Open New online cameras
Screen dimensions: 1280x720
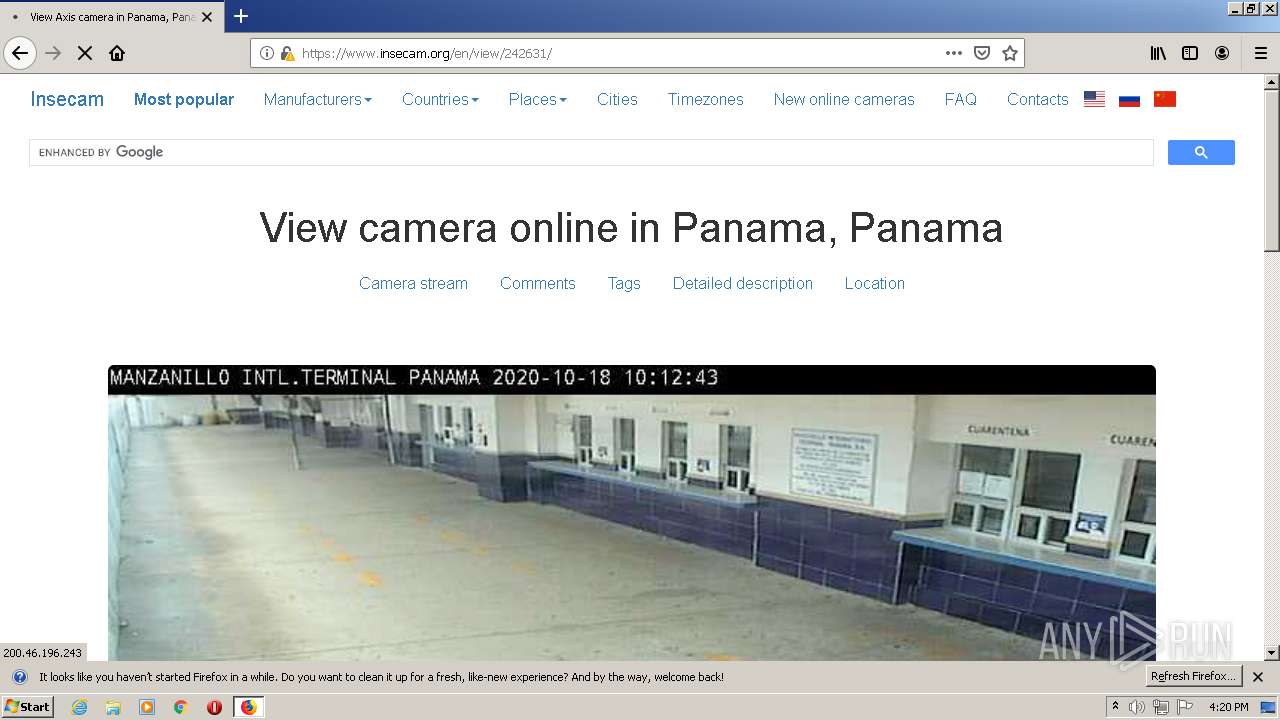pyautogui.click(x=844, y=99)
